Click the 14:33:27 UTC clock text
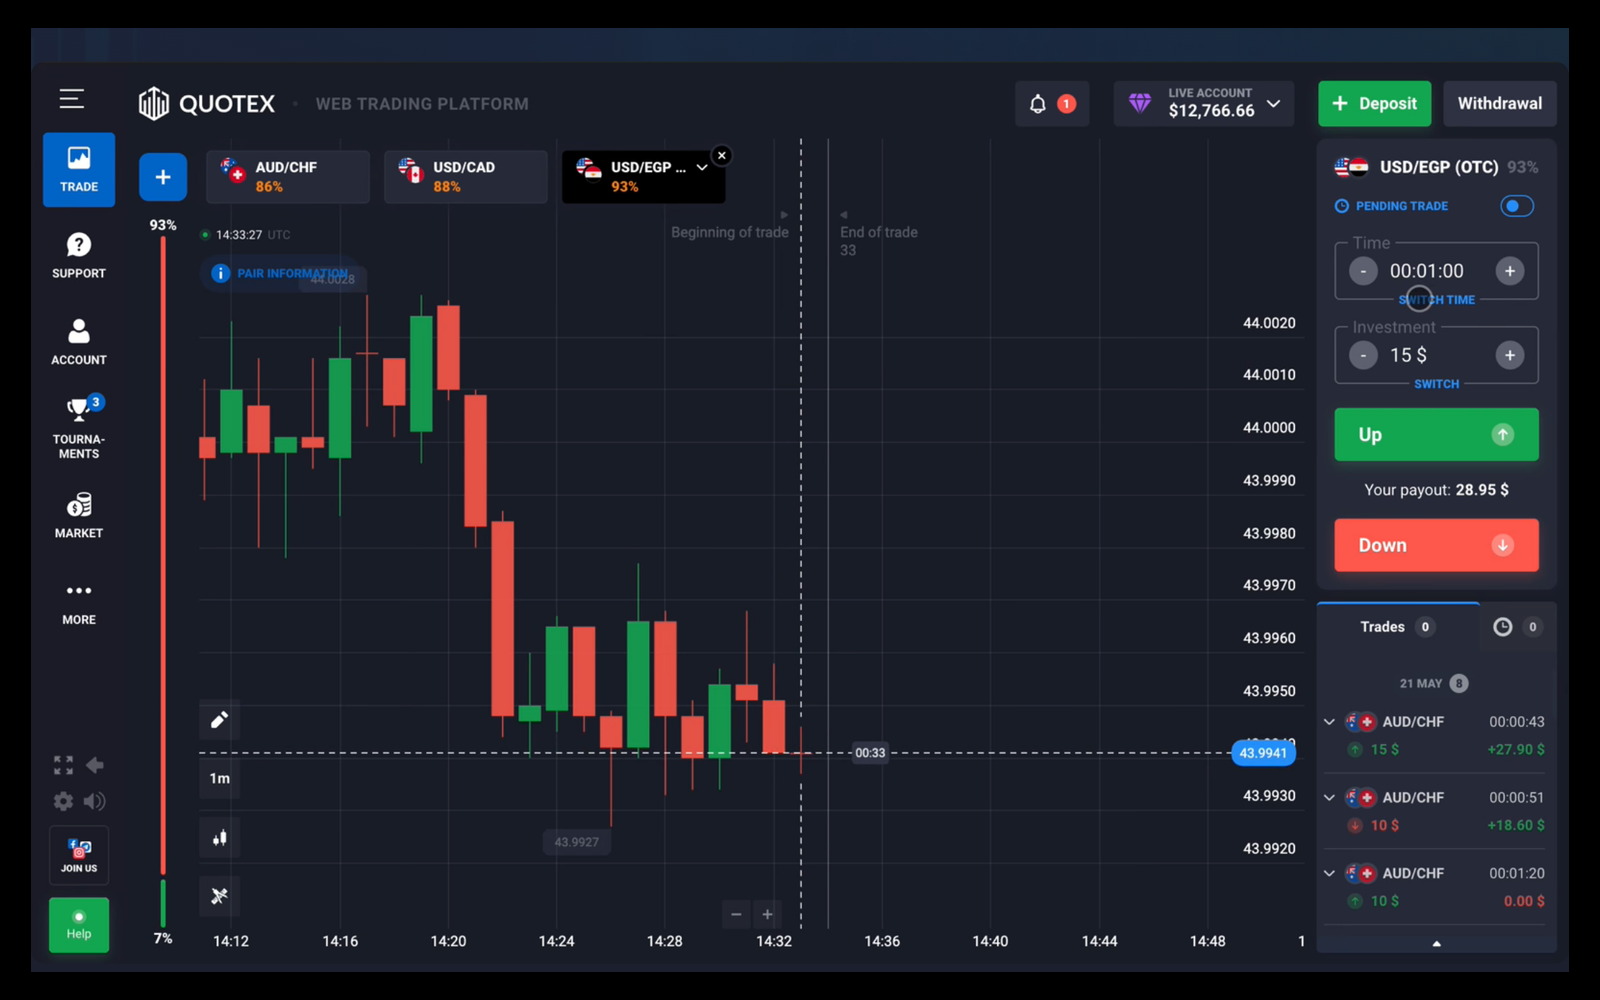The width and height of the screenshot is (1600, 1000). click(x=253, y=235)
